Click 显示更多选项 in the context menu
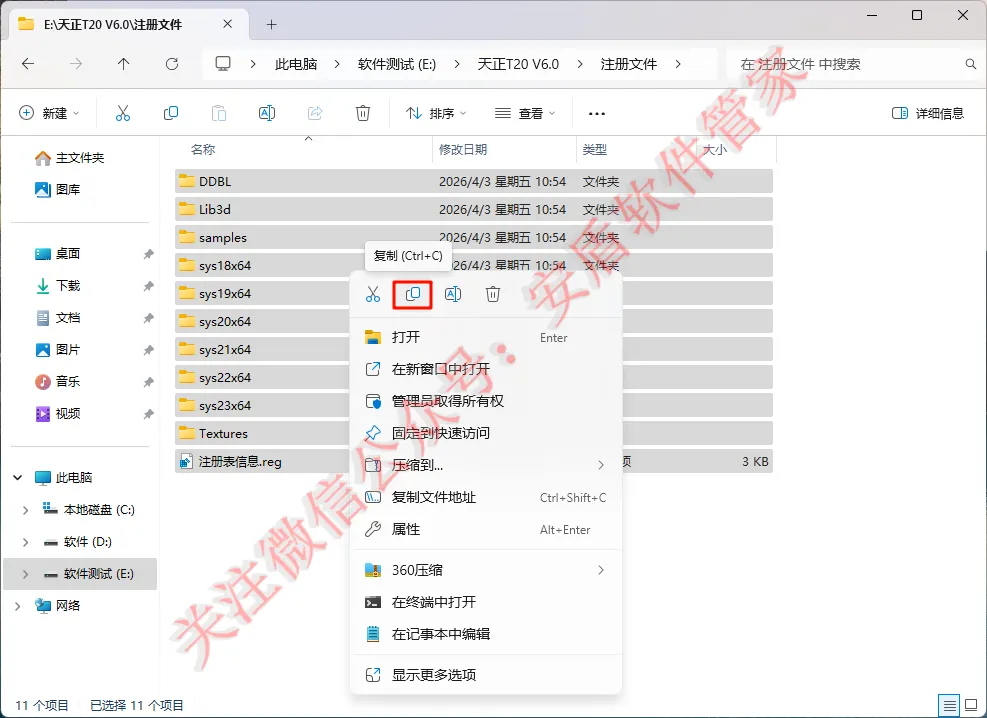The height and width of the screenshot is (718, 987). point(485,675)
